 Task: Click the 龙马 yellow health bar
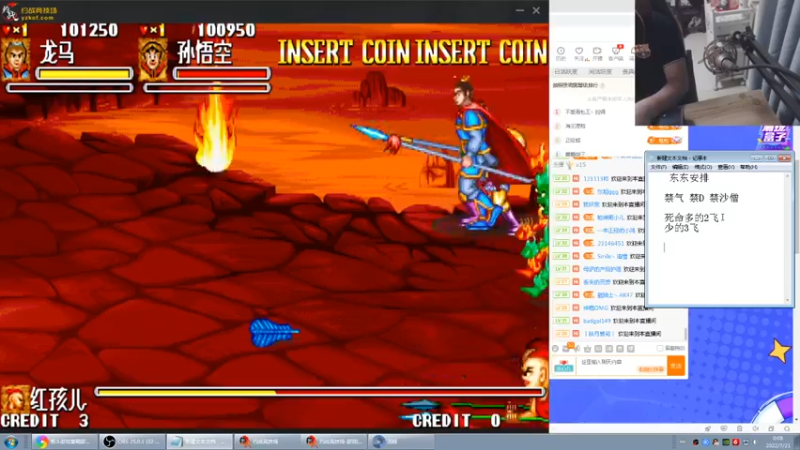click(85, 74)
